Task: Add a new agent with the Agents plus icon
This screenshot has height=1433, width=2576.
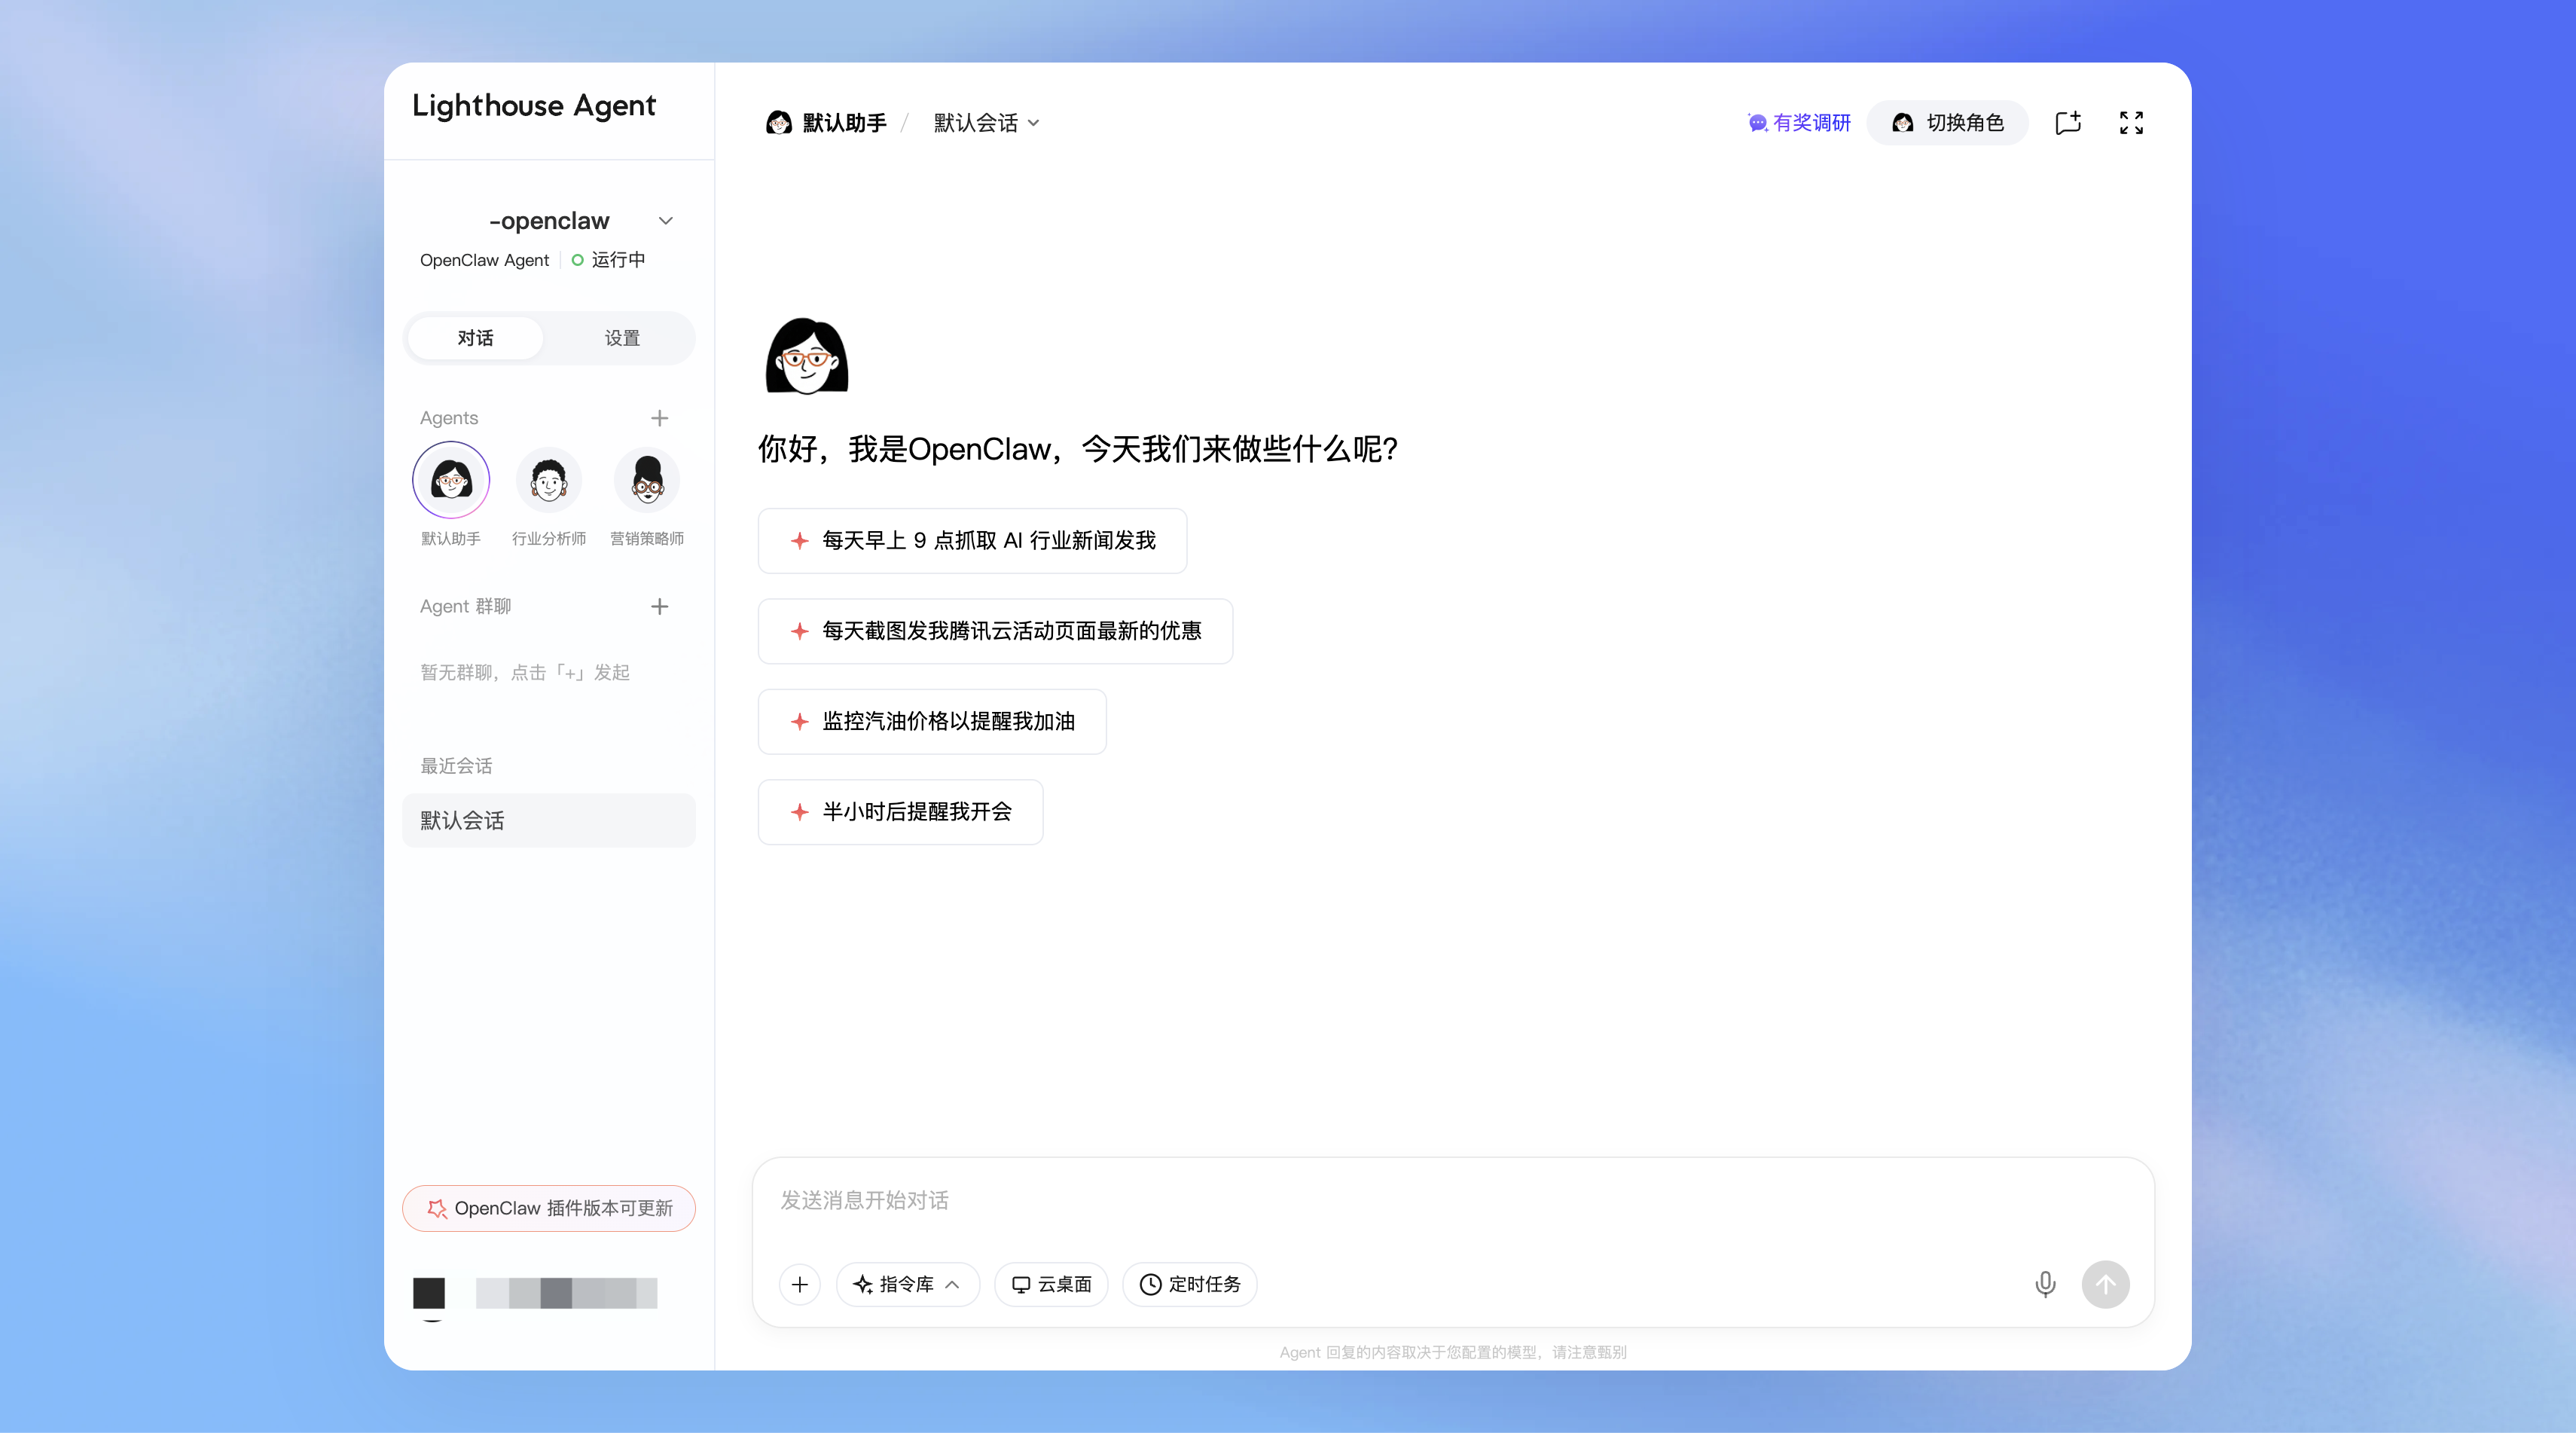Action: pos(659,418)
